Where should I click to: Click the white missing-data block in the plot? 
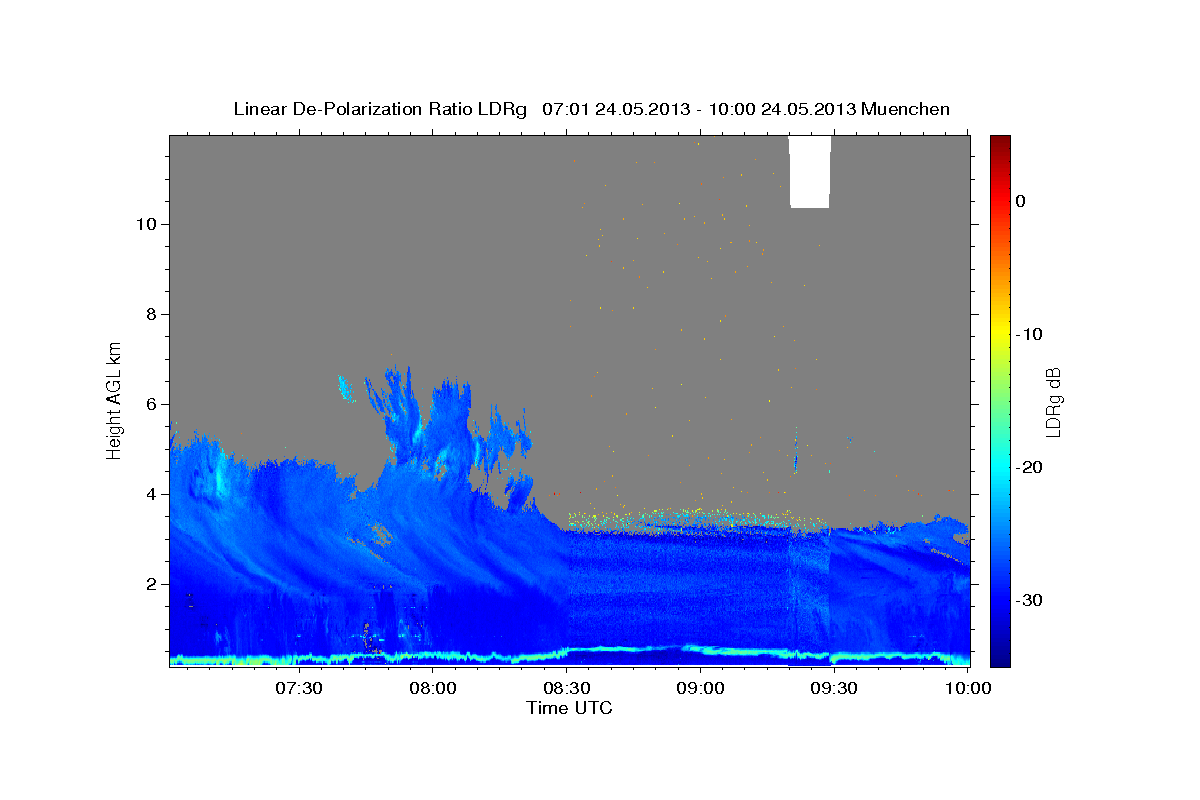[810, 172]
